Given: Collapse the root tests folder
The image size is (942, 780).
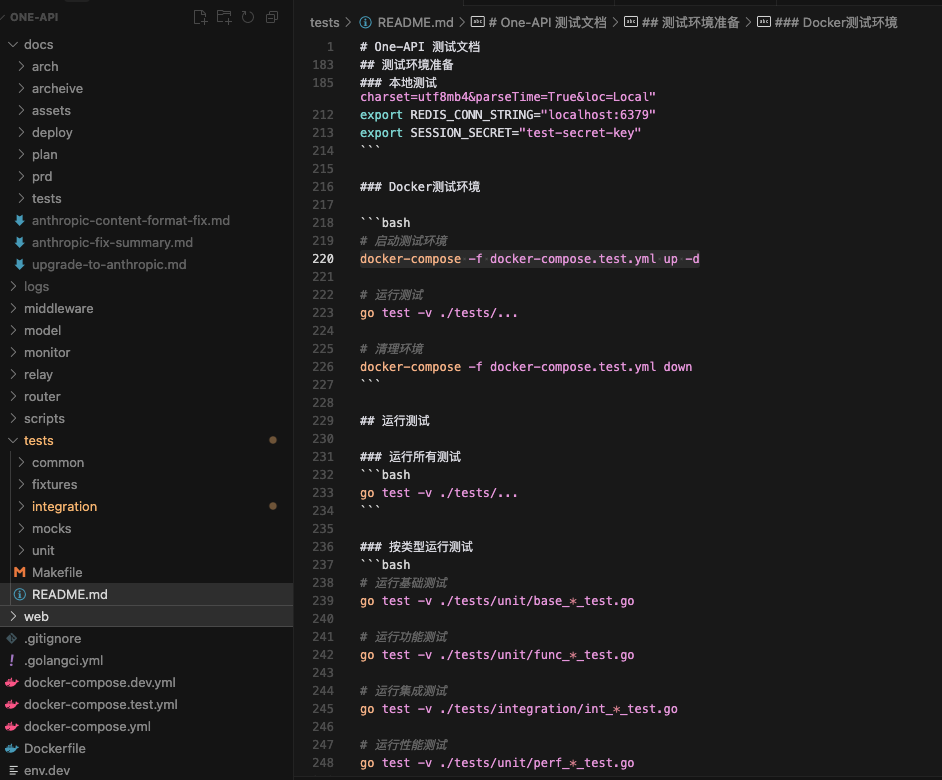Looking at the screenshot, I should (x=38, y=440).
